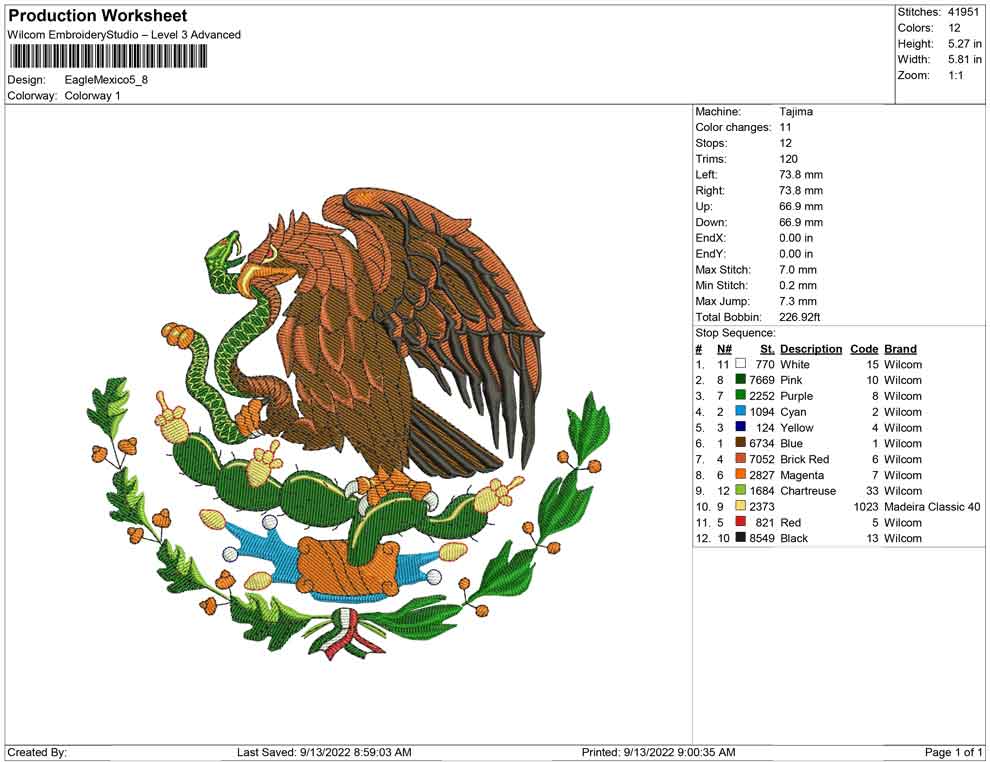Click the 'Stop Sequence:' label
Viewport: 990px width, 762px height.
click(736, 333)
